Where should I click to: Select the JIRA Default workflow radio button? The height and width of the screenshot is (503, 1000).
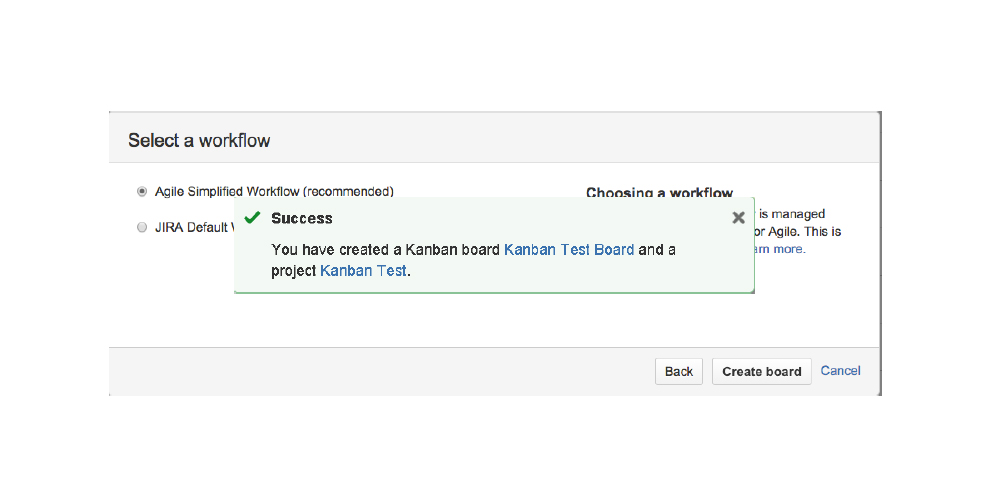click(x=142, y=227)
